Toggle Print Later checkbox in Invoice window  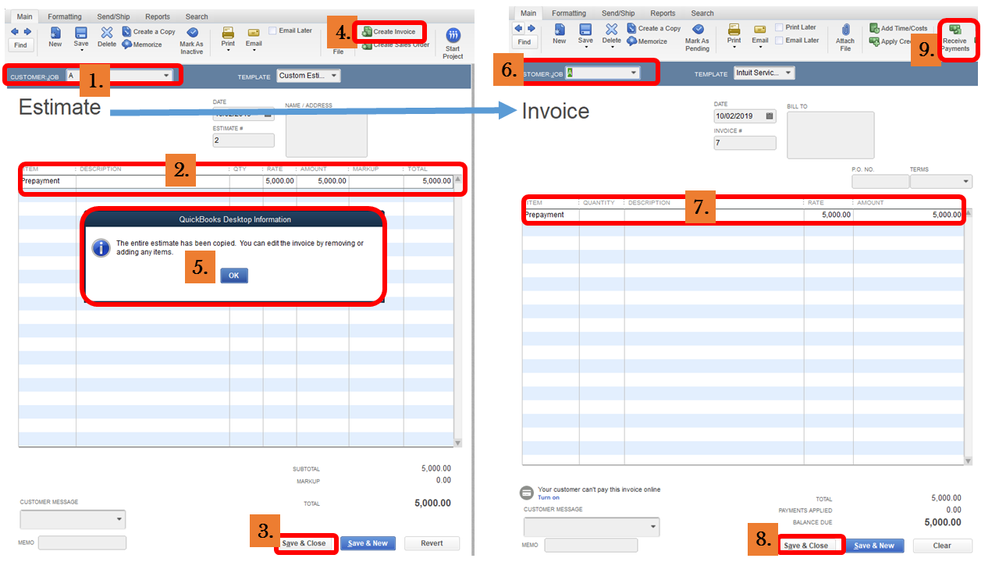[x=779, y=27]
